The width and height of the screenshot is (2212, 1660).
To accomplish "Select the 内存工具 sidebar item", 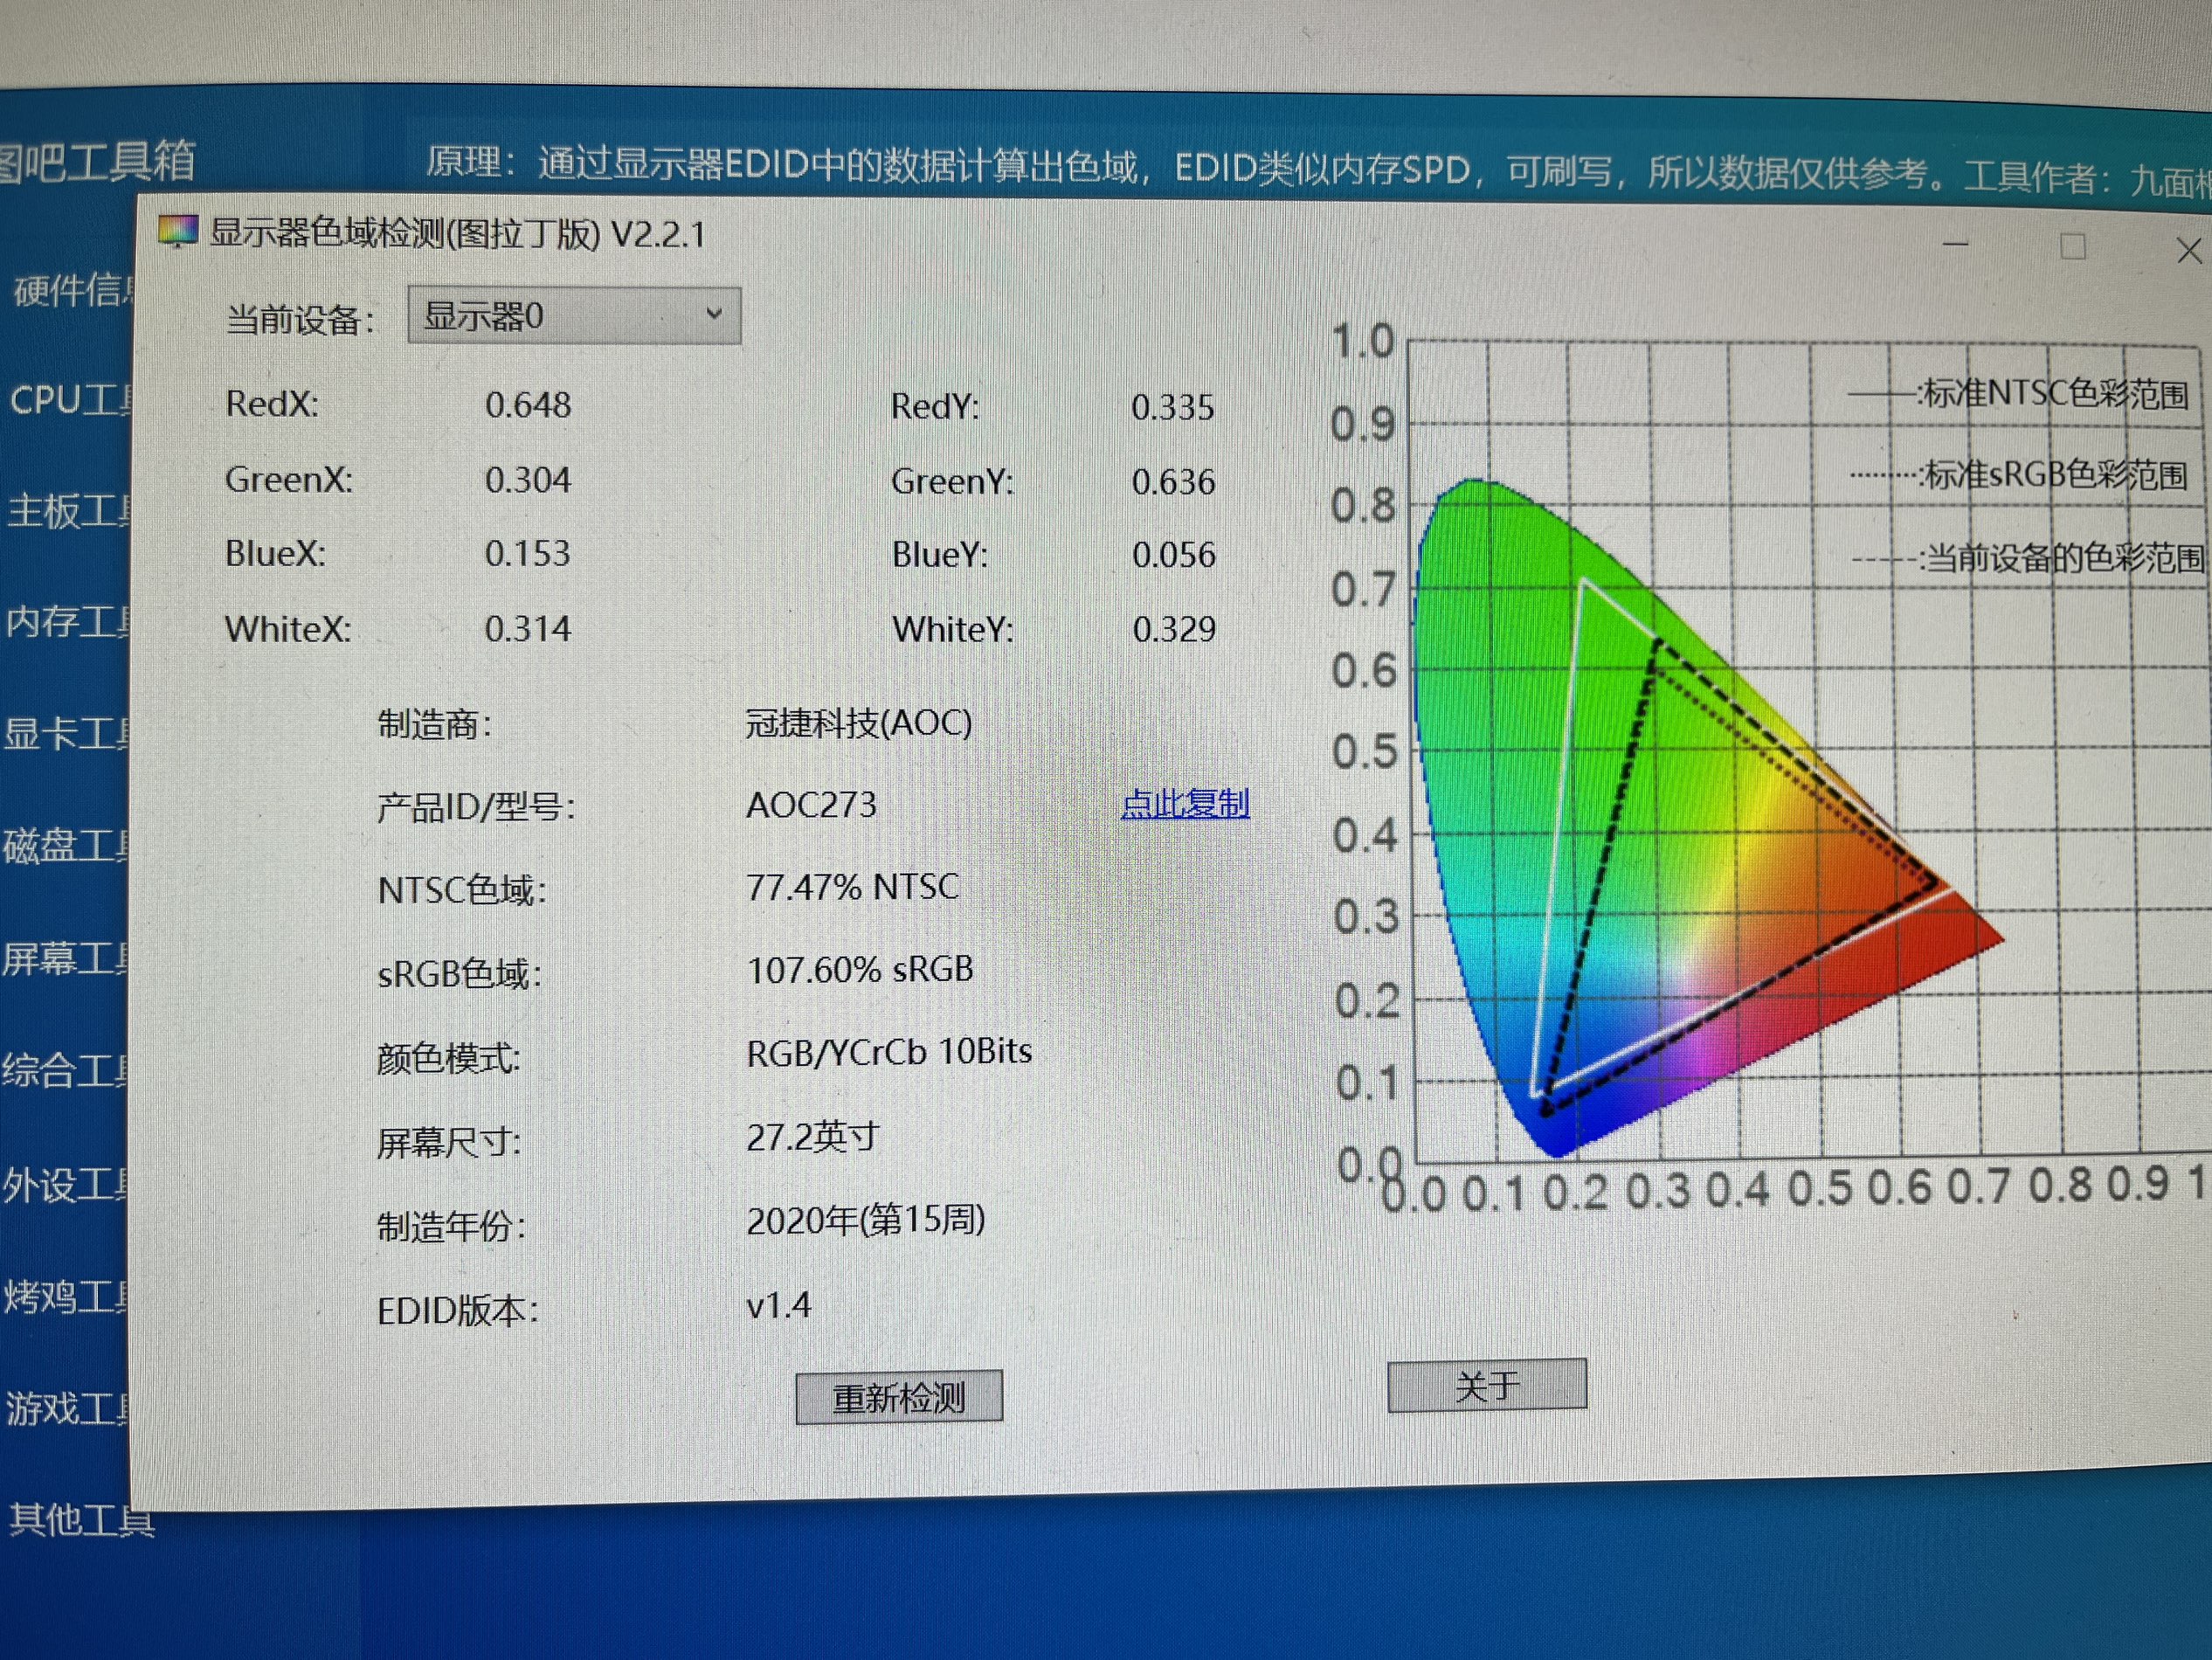I will pyautogui.click(x=66, y=622).
